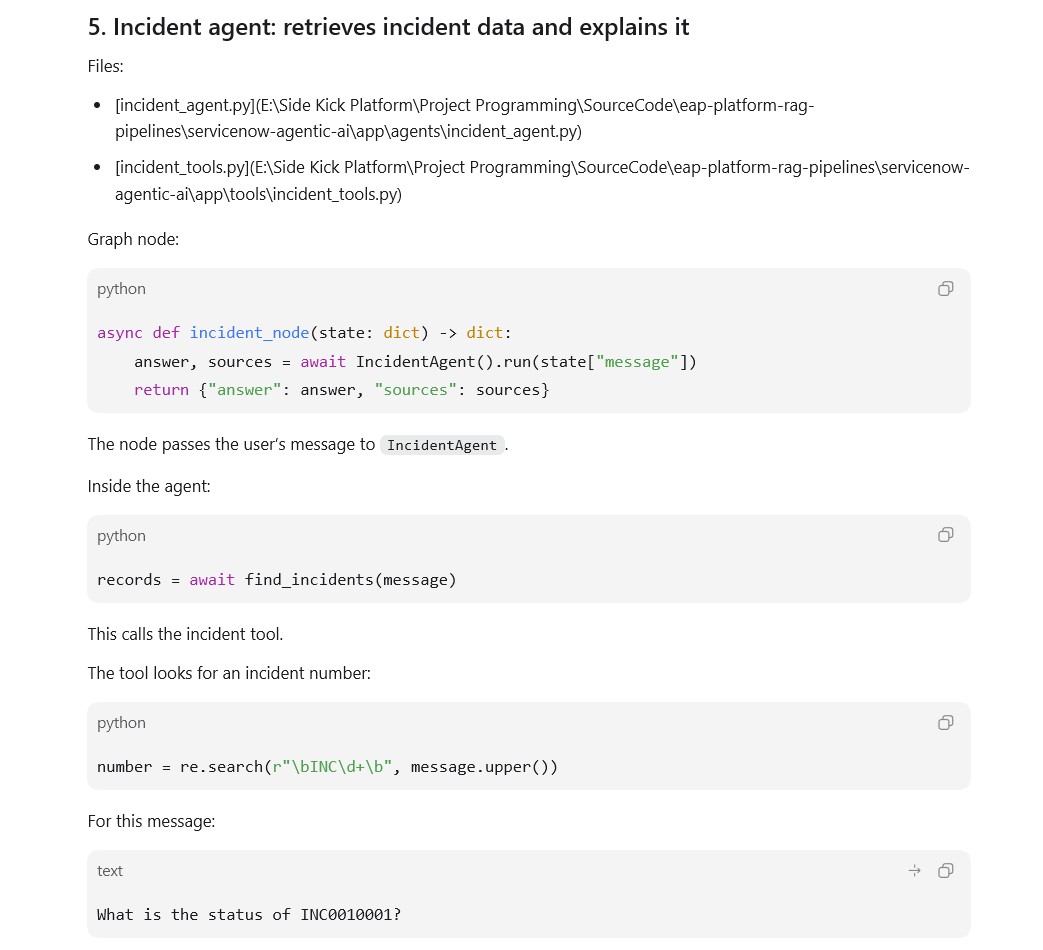The width and height of the screenshot is (1043, 950).
Task: Copy the INC0010001 text block
Action: point(945,871)
